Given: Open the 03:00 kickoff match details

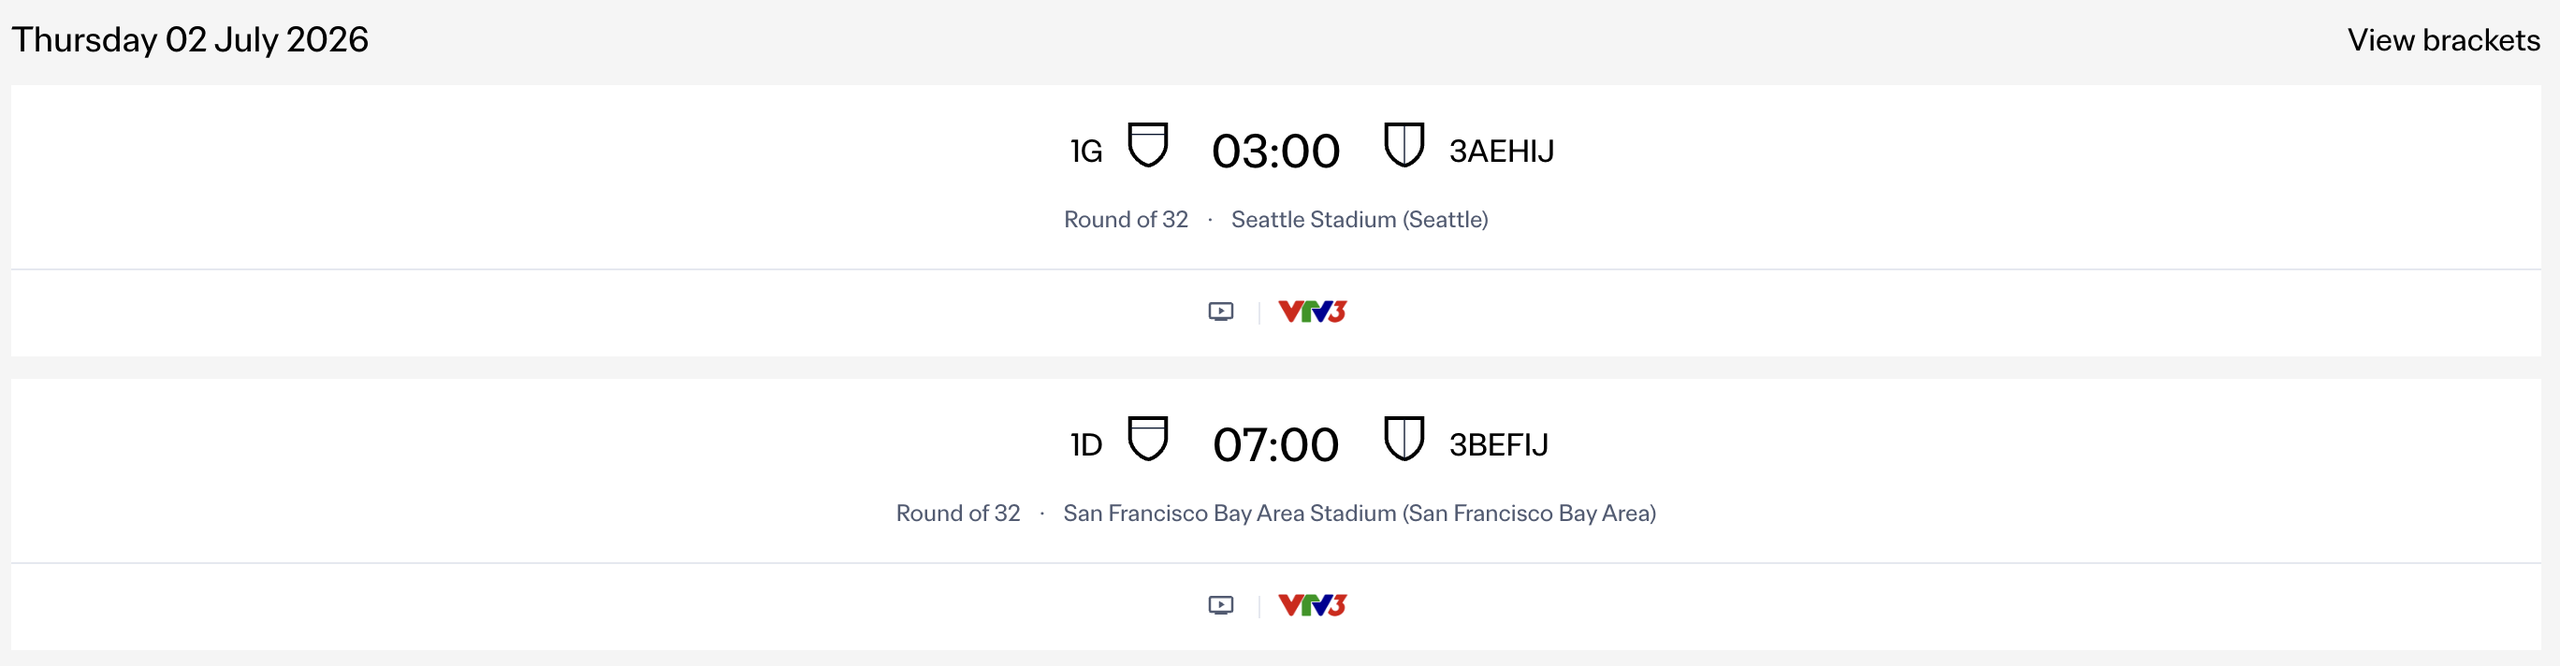Looking at the screenshot, I should [1275, 152].
